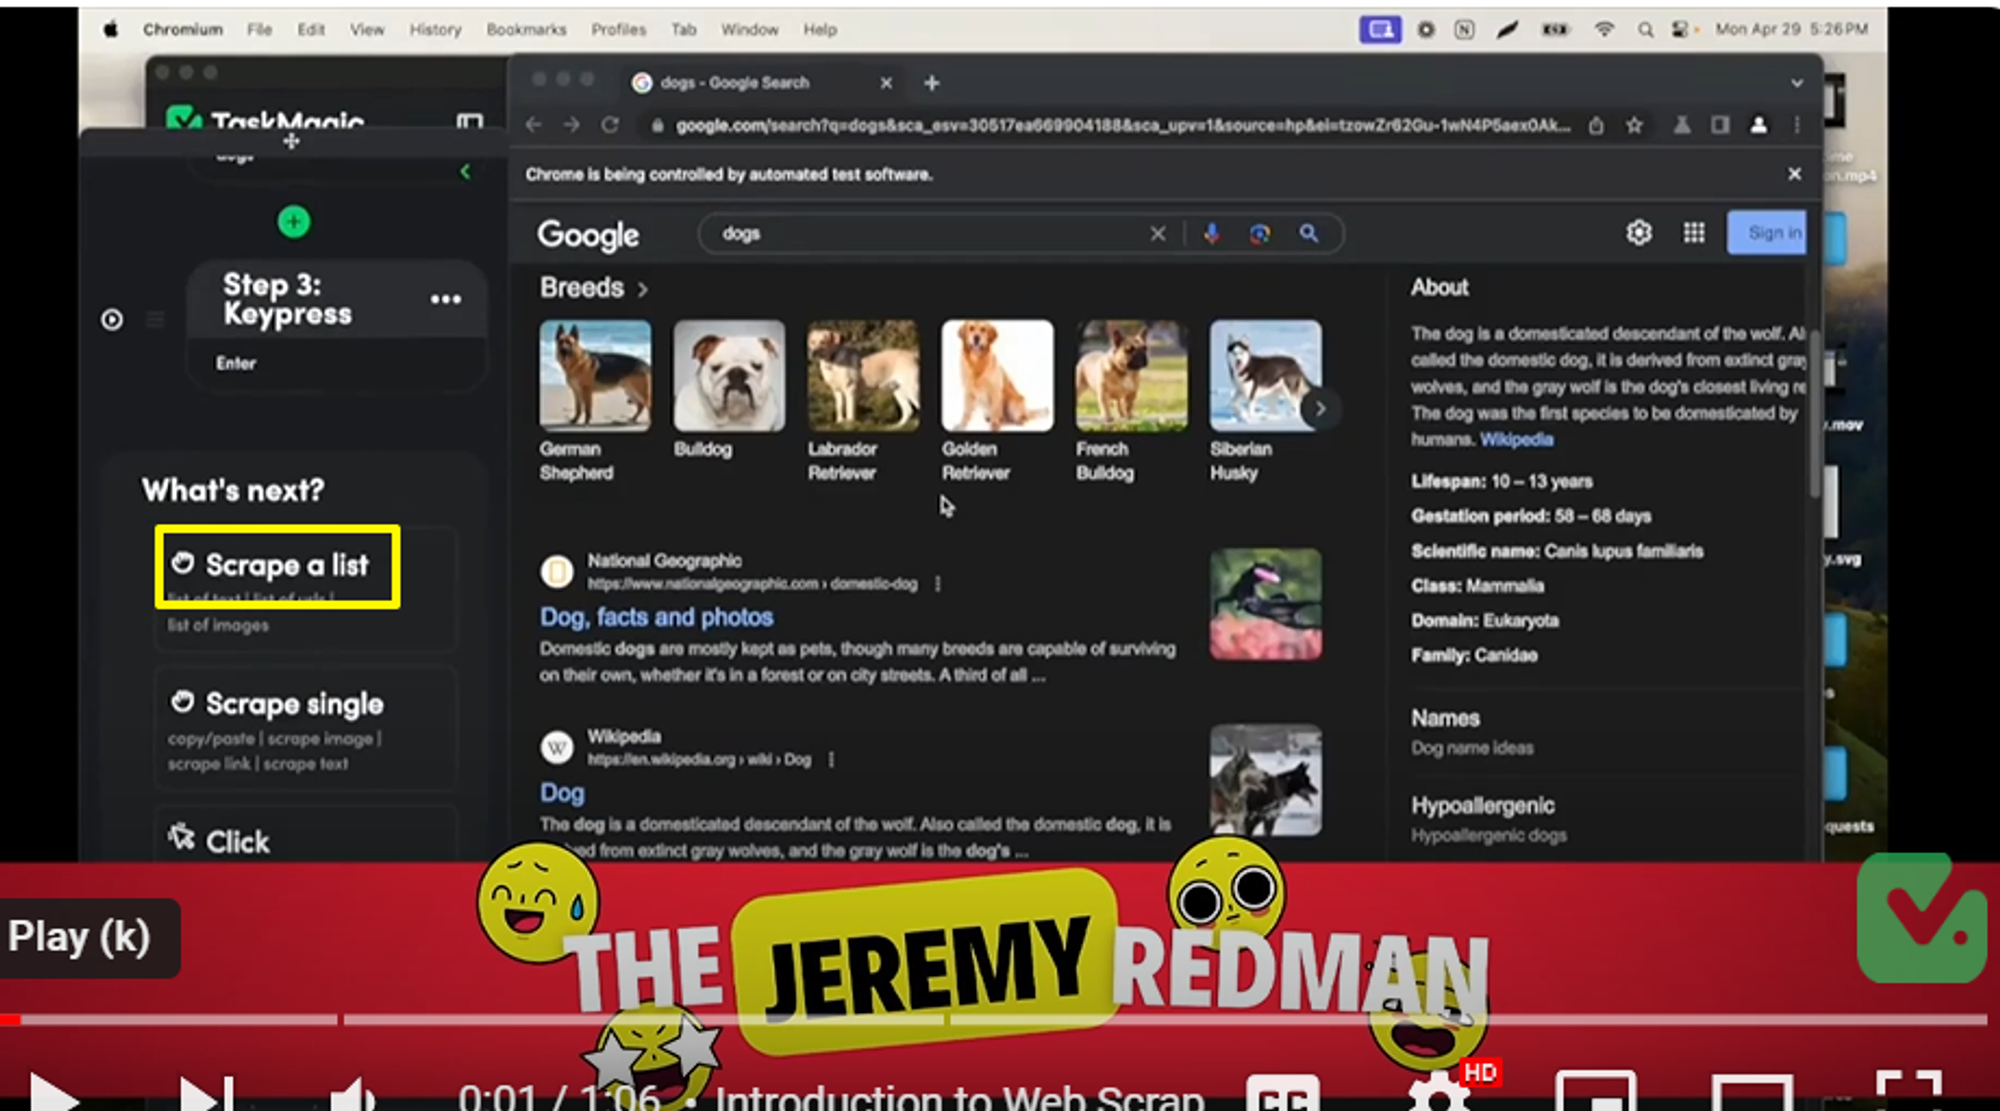Image resolution: width=2000 pixels, height=1111 pixels.
Task: Open the Step 3 Keypress three-dot menu
Action: (x=445, y=299)
